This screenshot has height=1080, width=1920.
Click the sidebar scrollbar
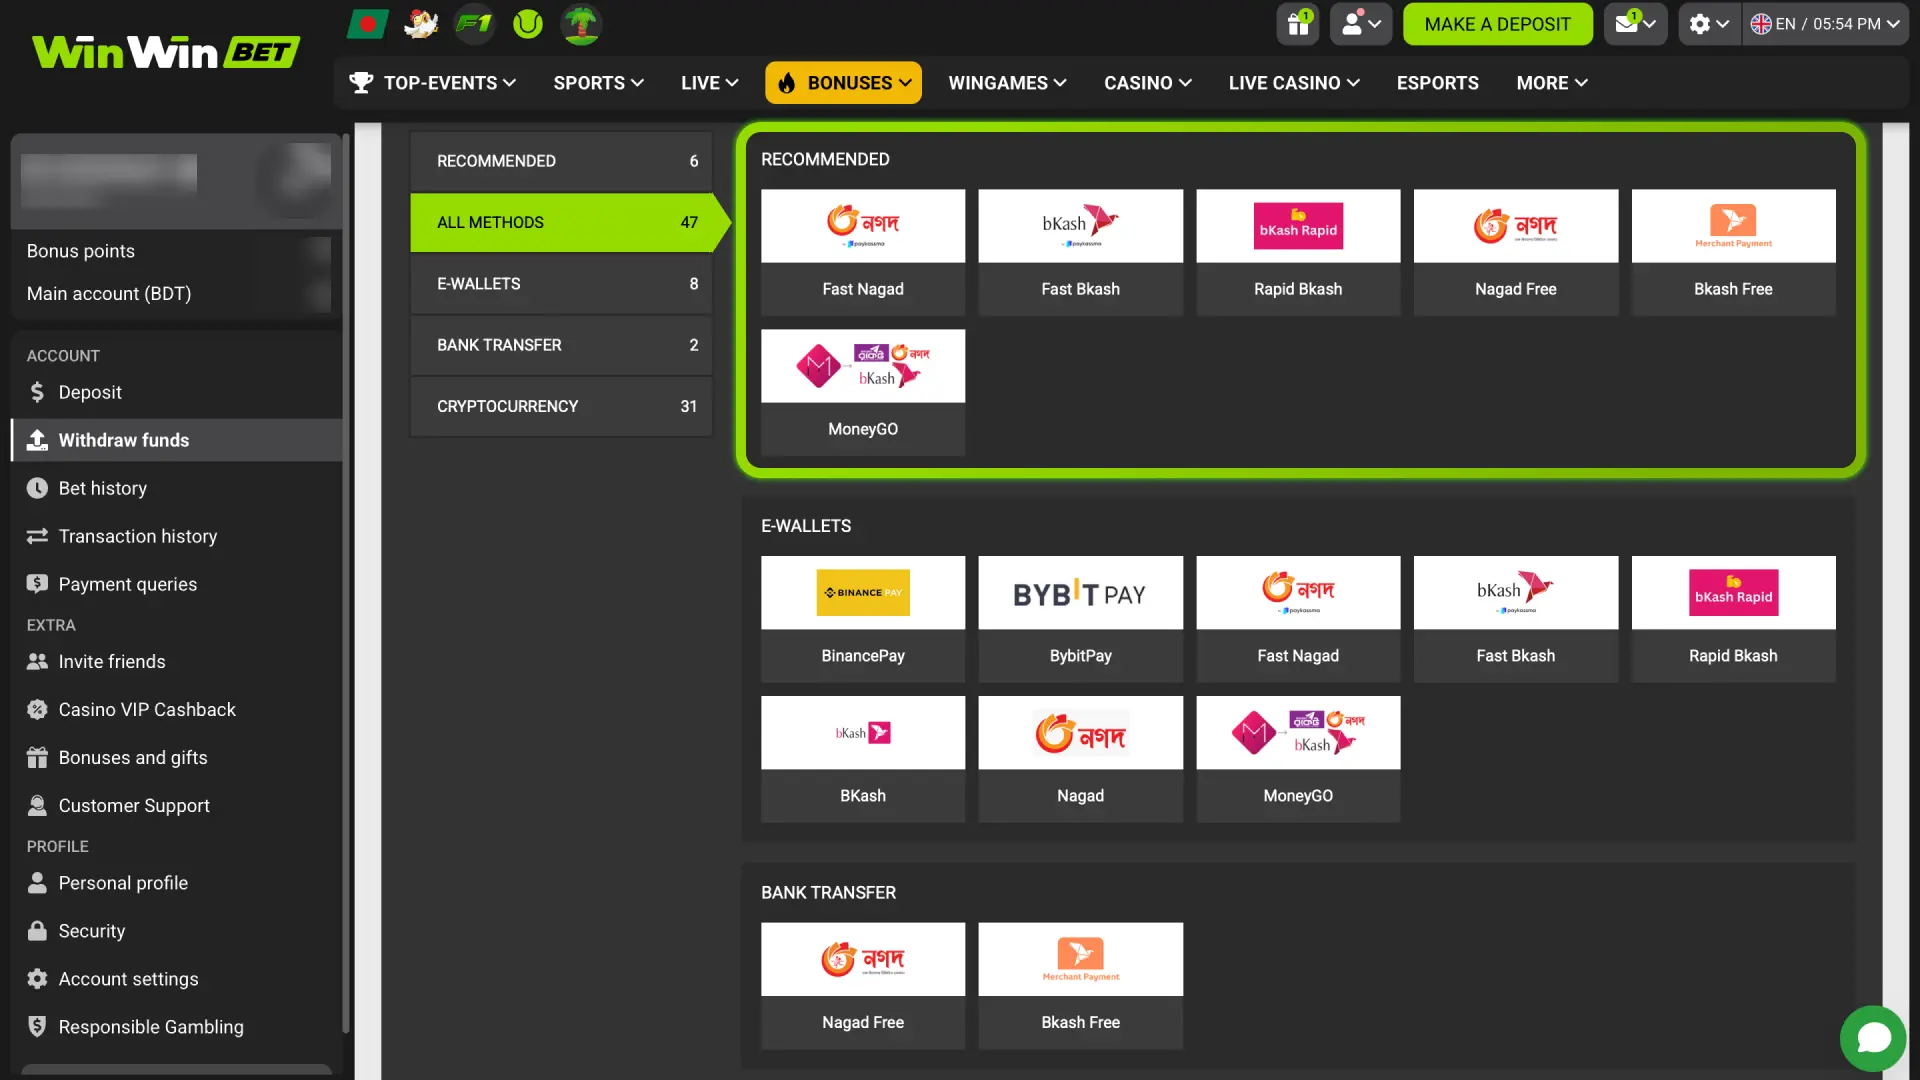coord(346,583)
